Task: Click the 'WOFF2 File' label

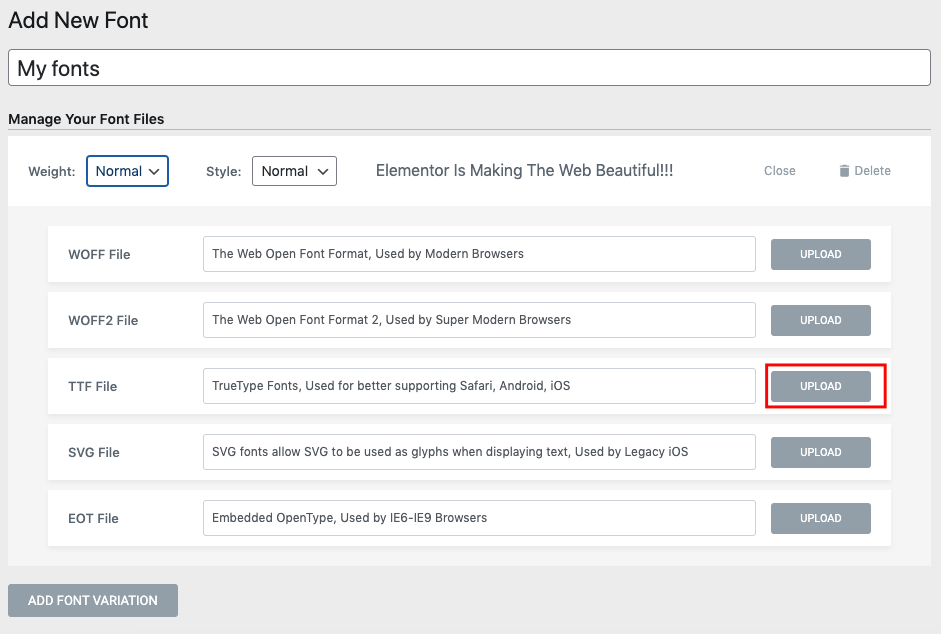Action: pos(103,321)
